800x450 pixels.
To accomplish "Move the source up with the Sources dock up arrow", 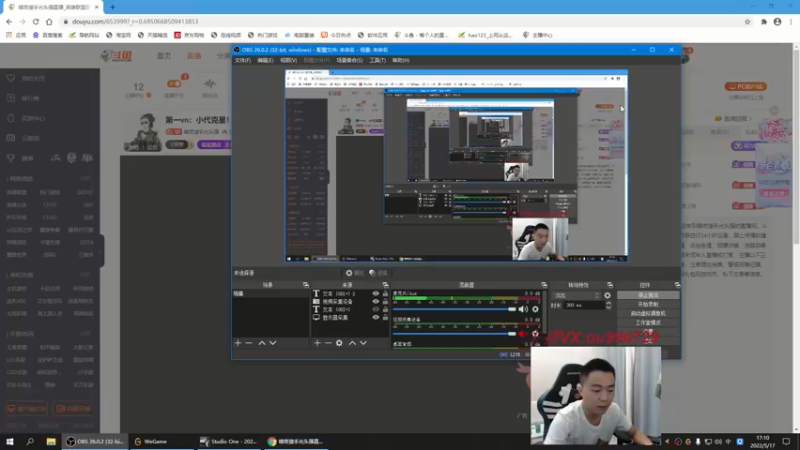I will click(352, 343).
